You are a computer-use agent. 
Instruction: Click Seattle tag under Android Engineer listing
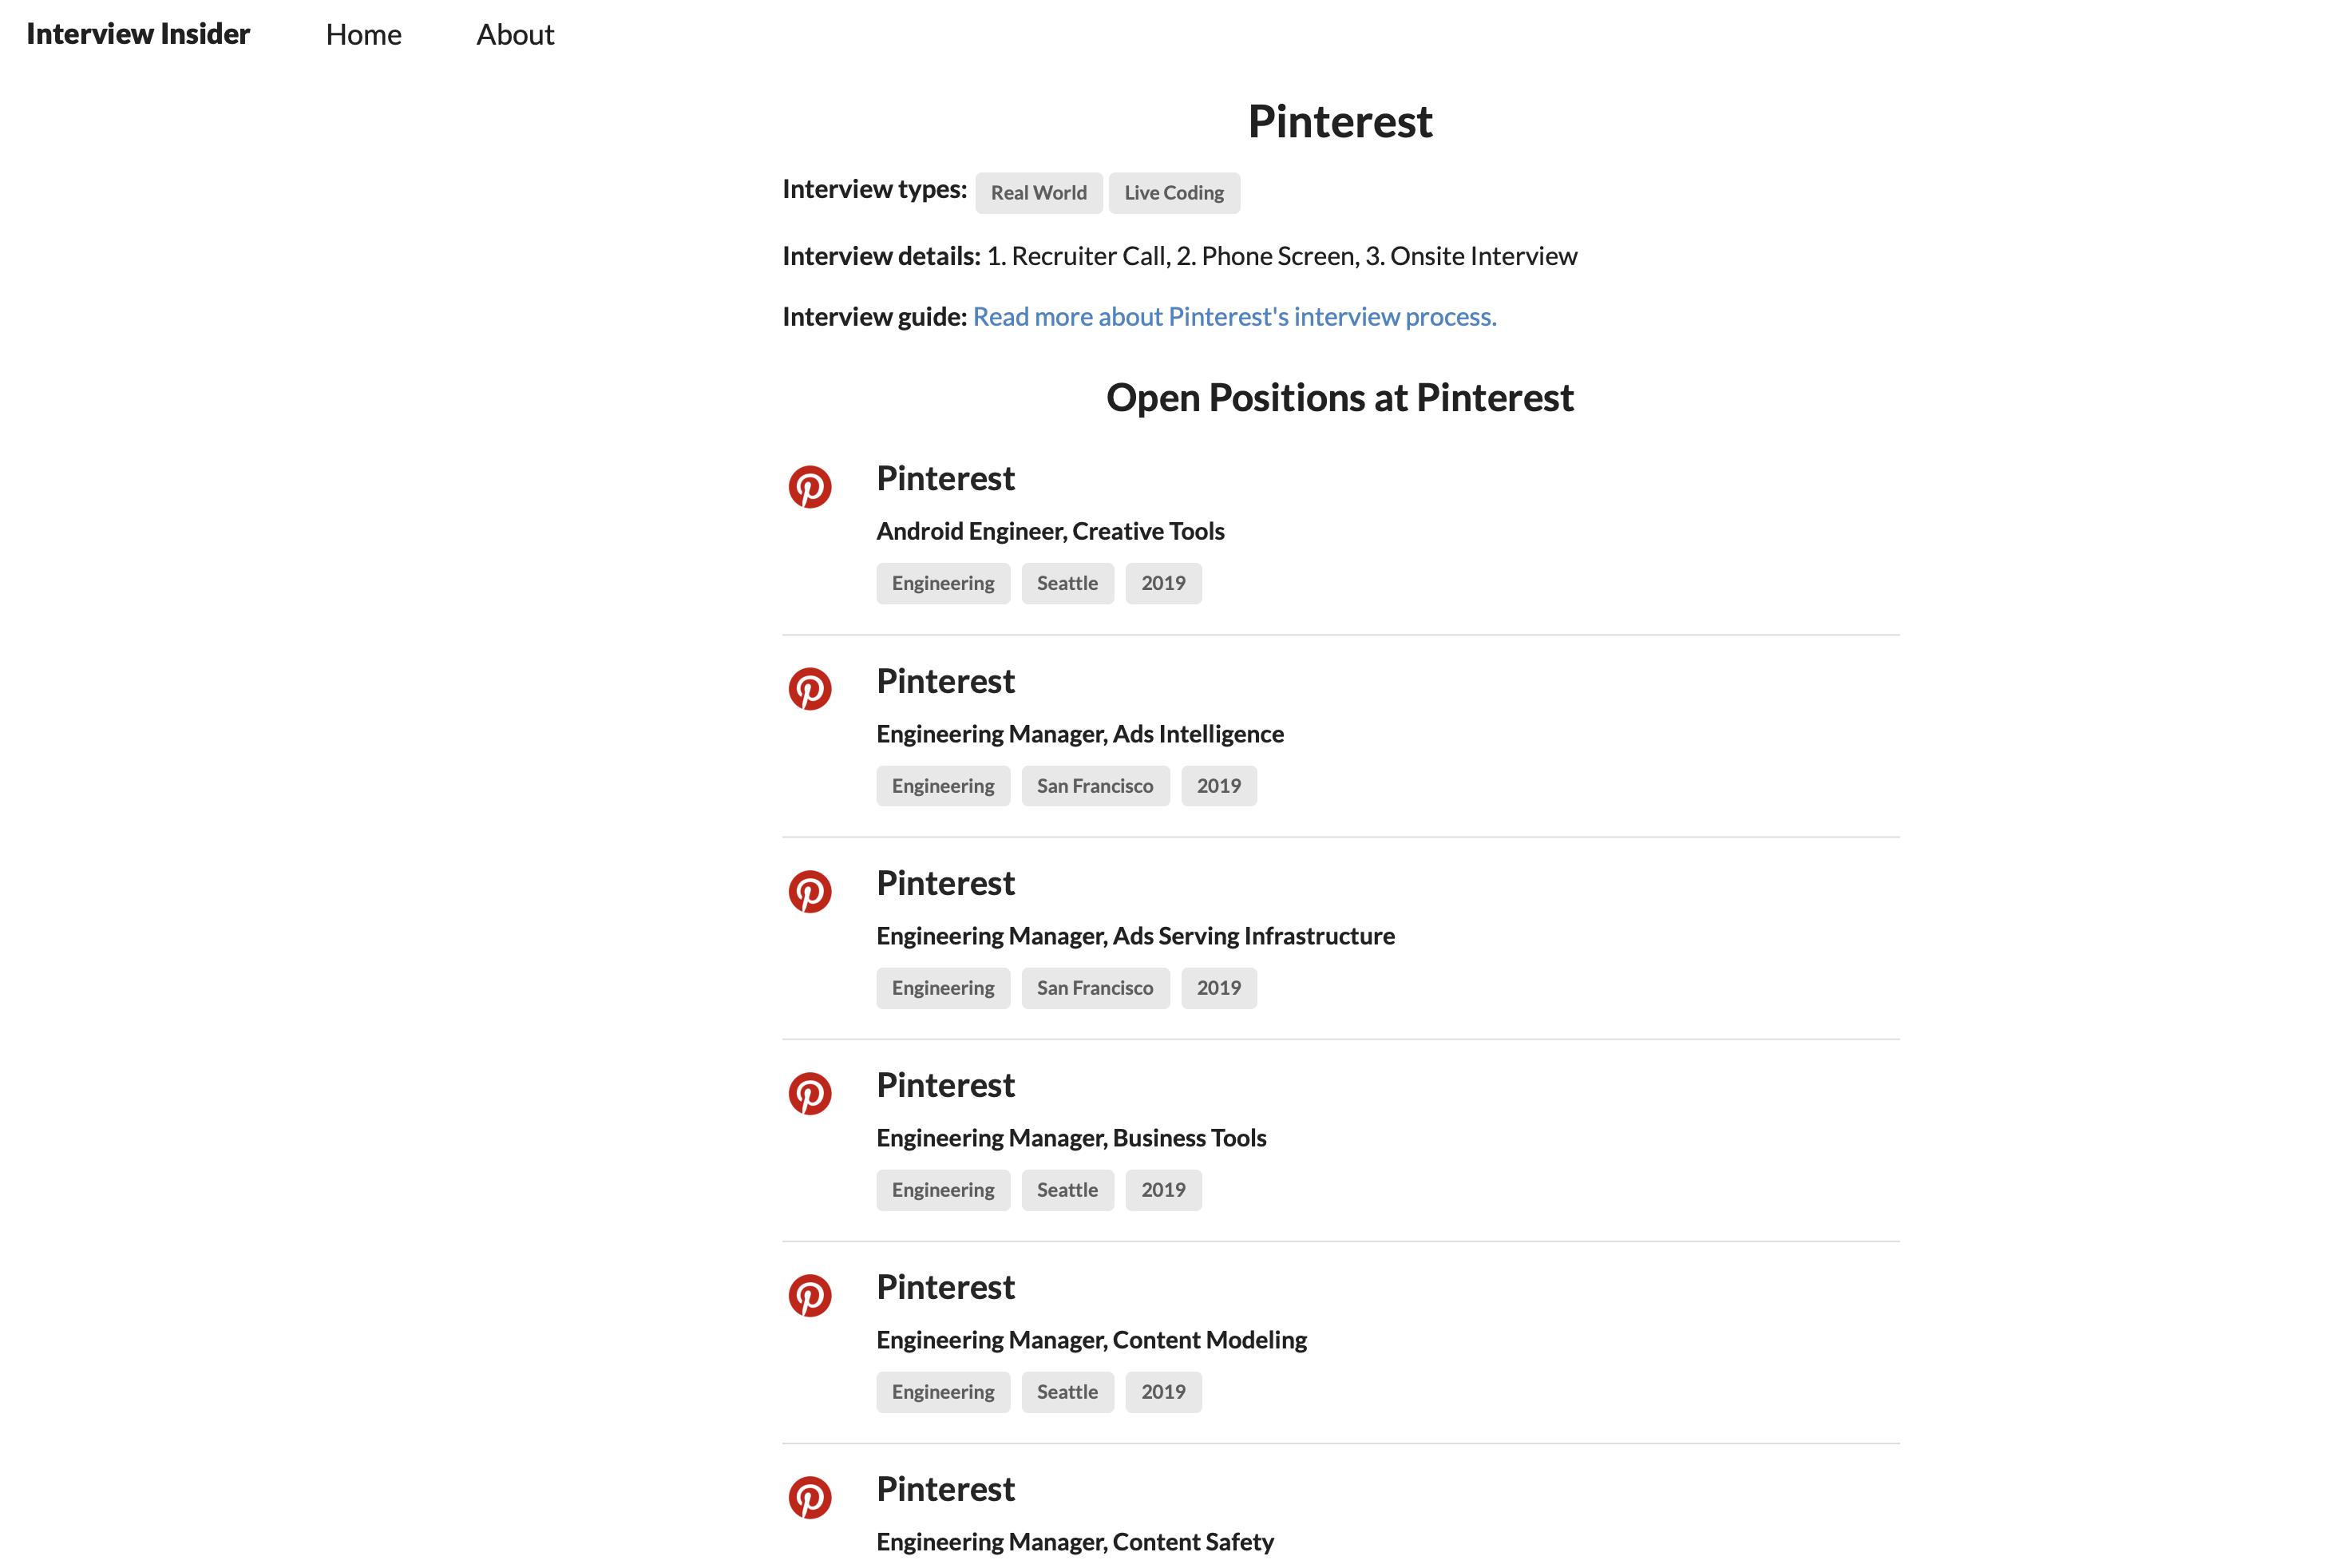[1067, 584]
